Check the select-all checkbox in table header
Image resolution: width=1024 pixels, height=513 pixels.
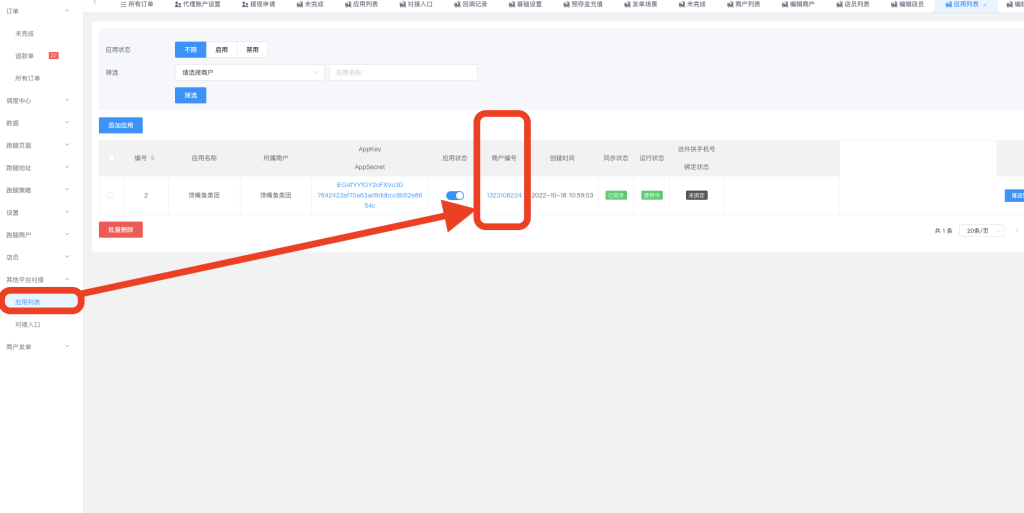coord(111,158)
